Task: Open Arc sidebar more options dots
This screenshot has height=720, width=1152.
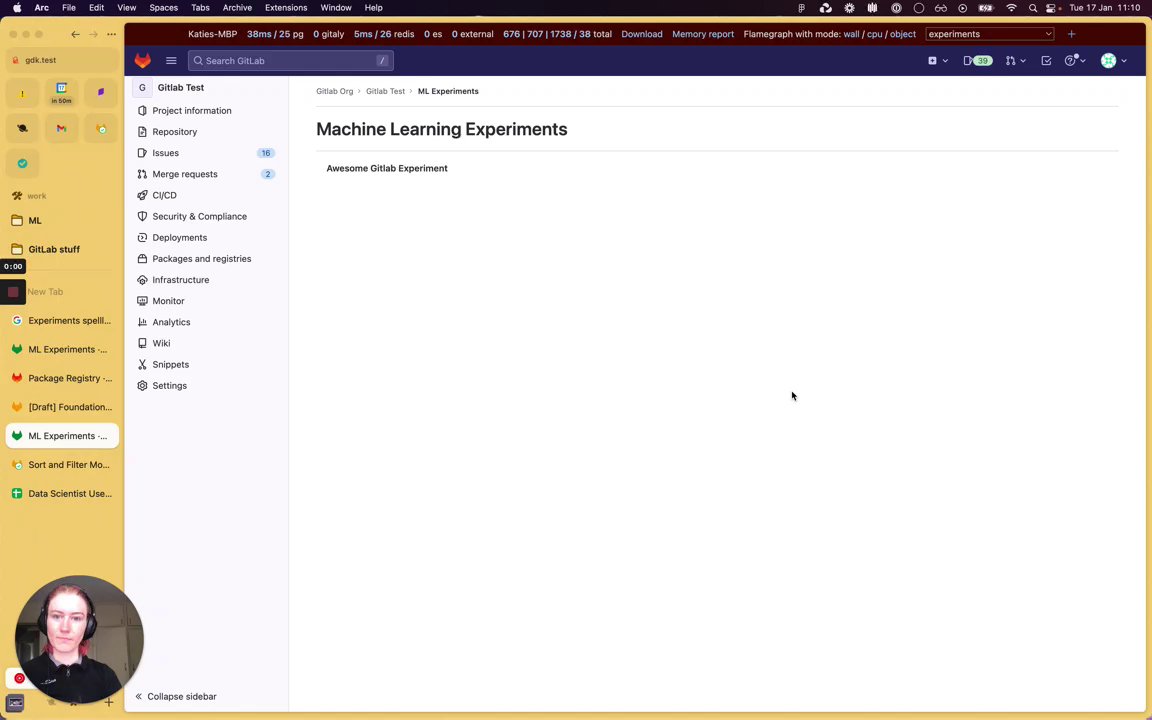Action: 112,34
